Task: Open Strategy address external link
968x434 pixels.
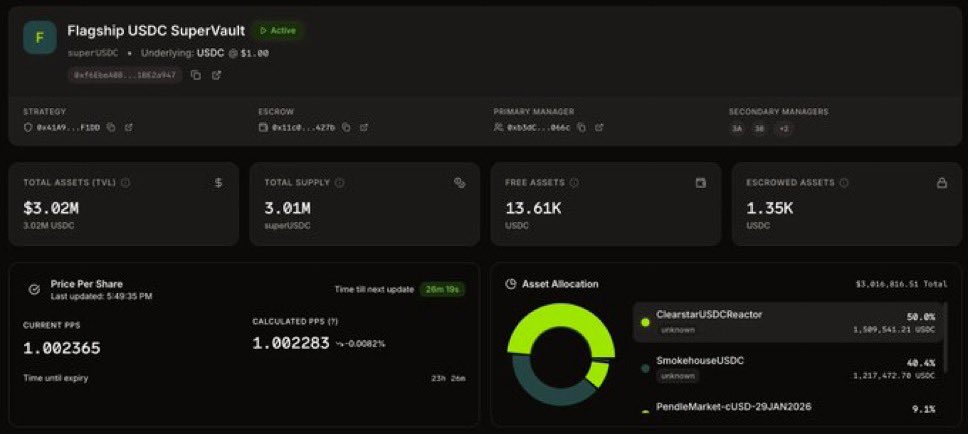Action: pos(128,127)
